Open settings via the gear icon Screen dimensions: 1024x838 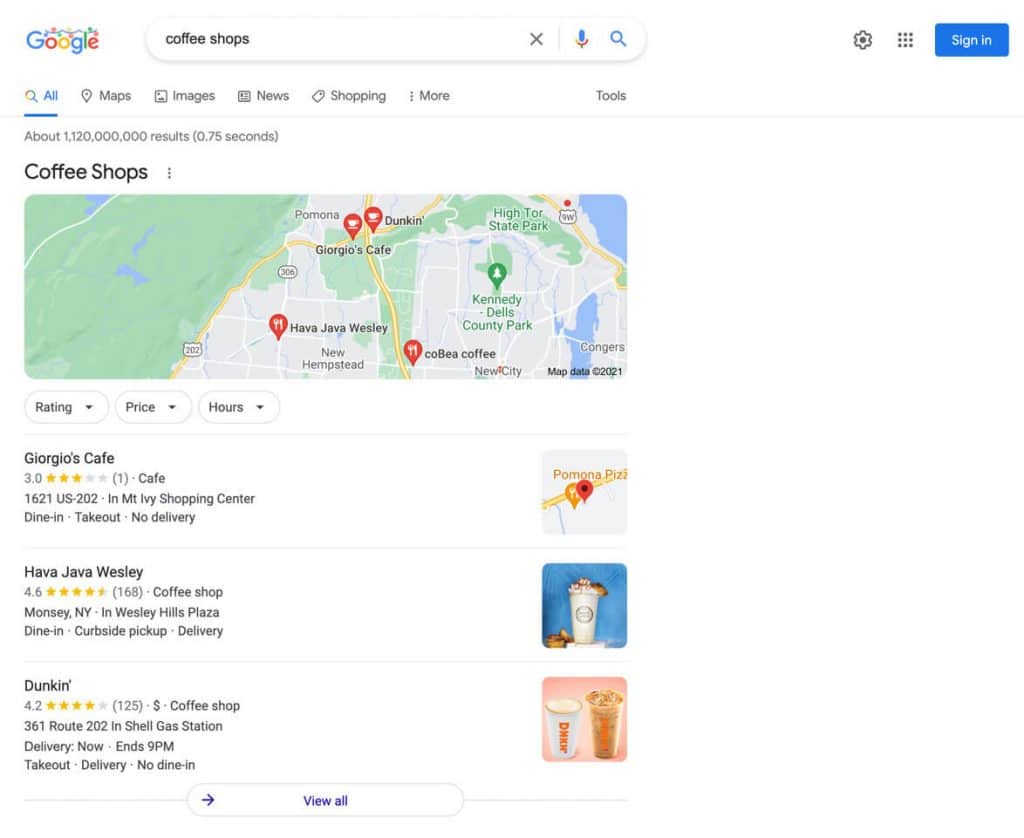(863, 40)
